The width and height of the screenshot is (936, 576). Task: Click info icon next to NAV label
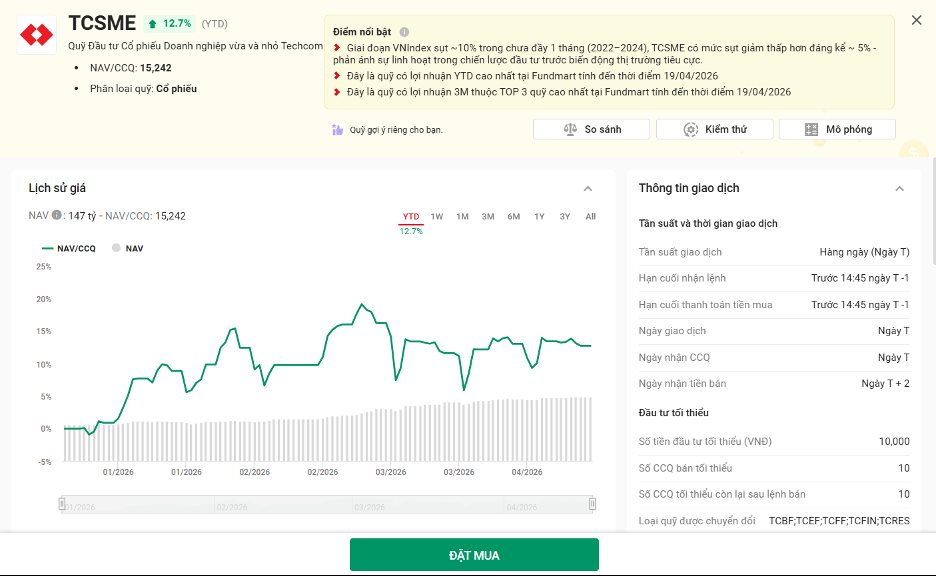point(57,215)
